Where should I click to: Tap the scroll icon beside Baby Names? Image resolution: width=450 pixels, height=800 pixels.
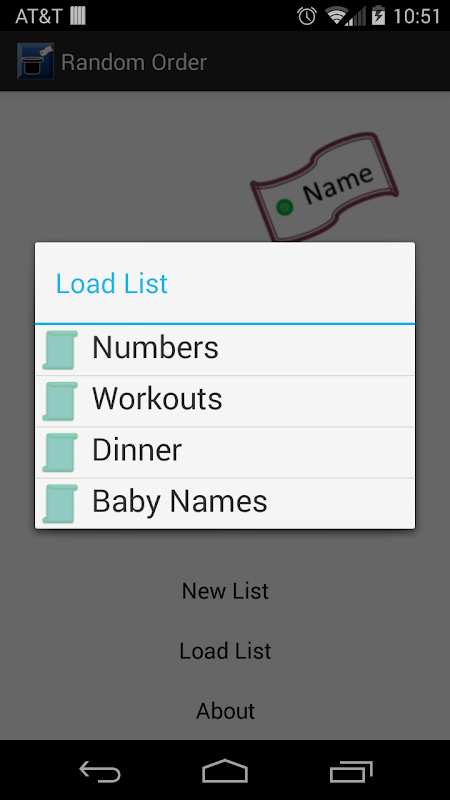pos(60,504)
